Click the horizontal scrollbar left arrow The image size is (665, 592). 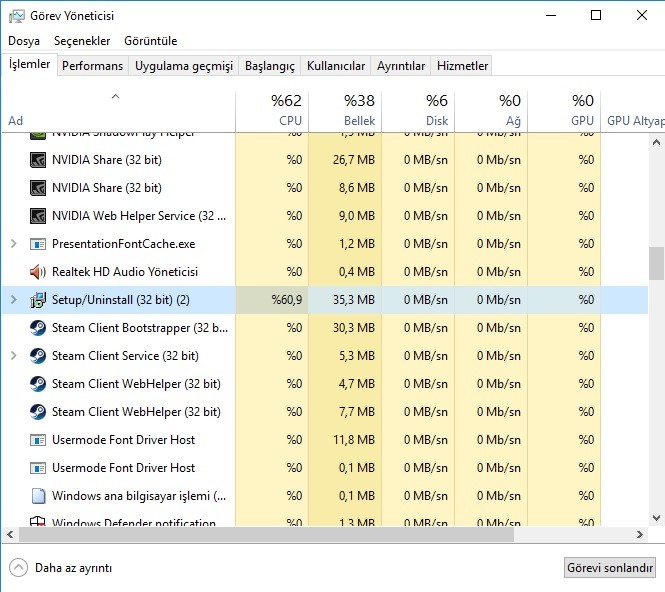click(x=10, y=535)
